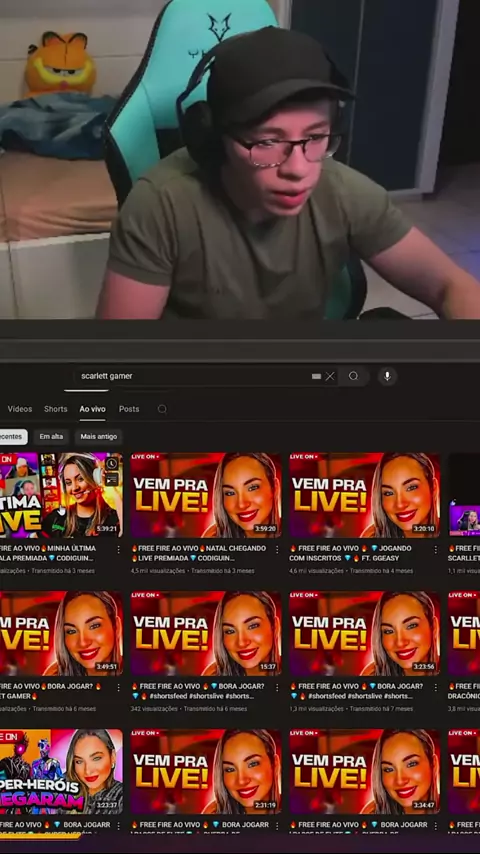
Task: Switch to the Vídeos tab
Action: click(x=20, y=409)
